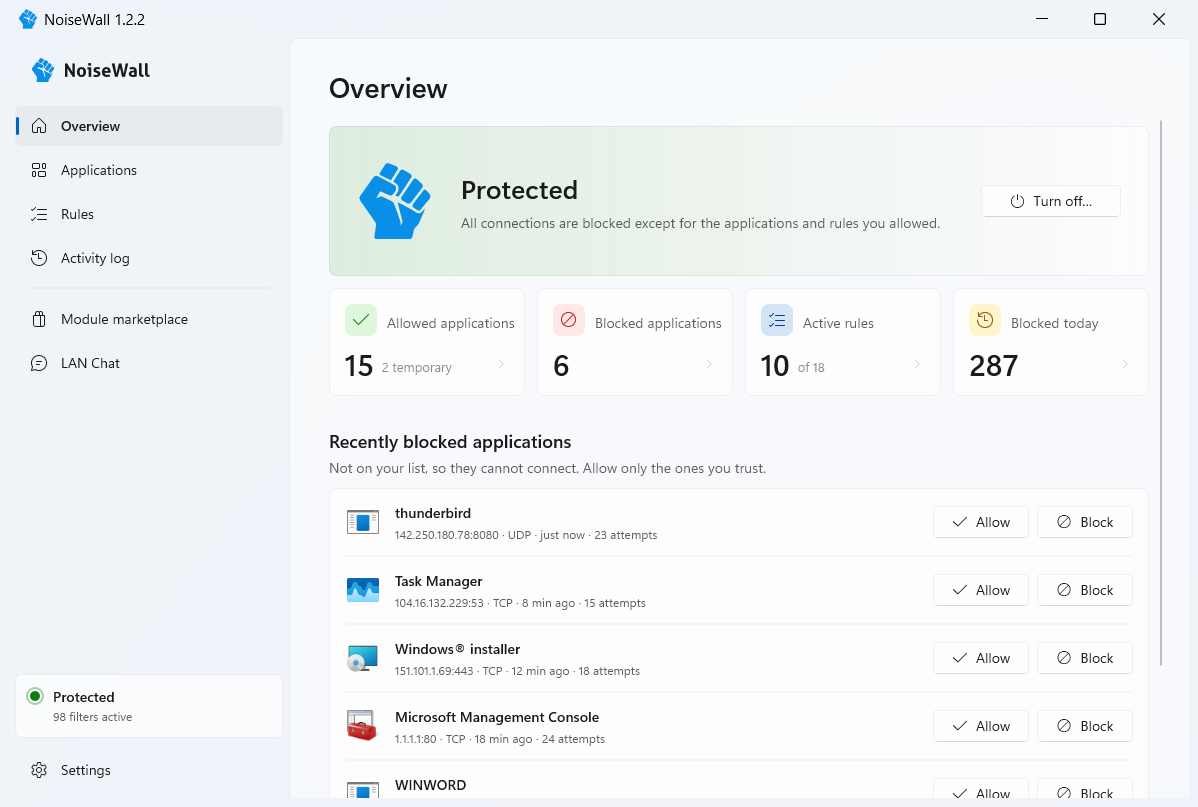Allow thunderbird to connect

(981, 522)
